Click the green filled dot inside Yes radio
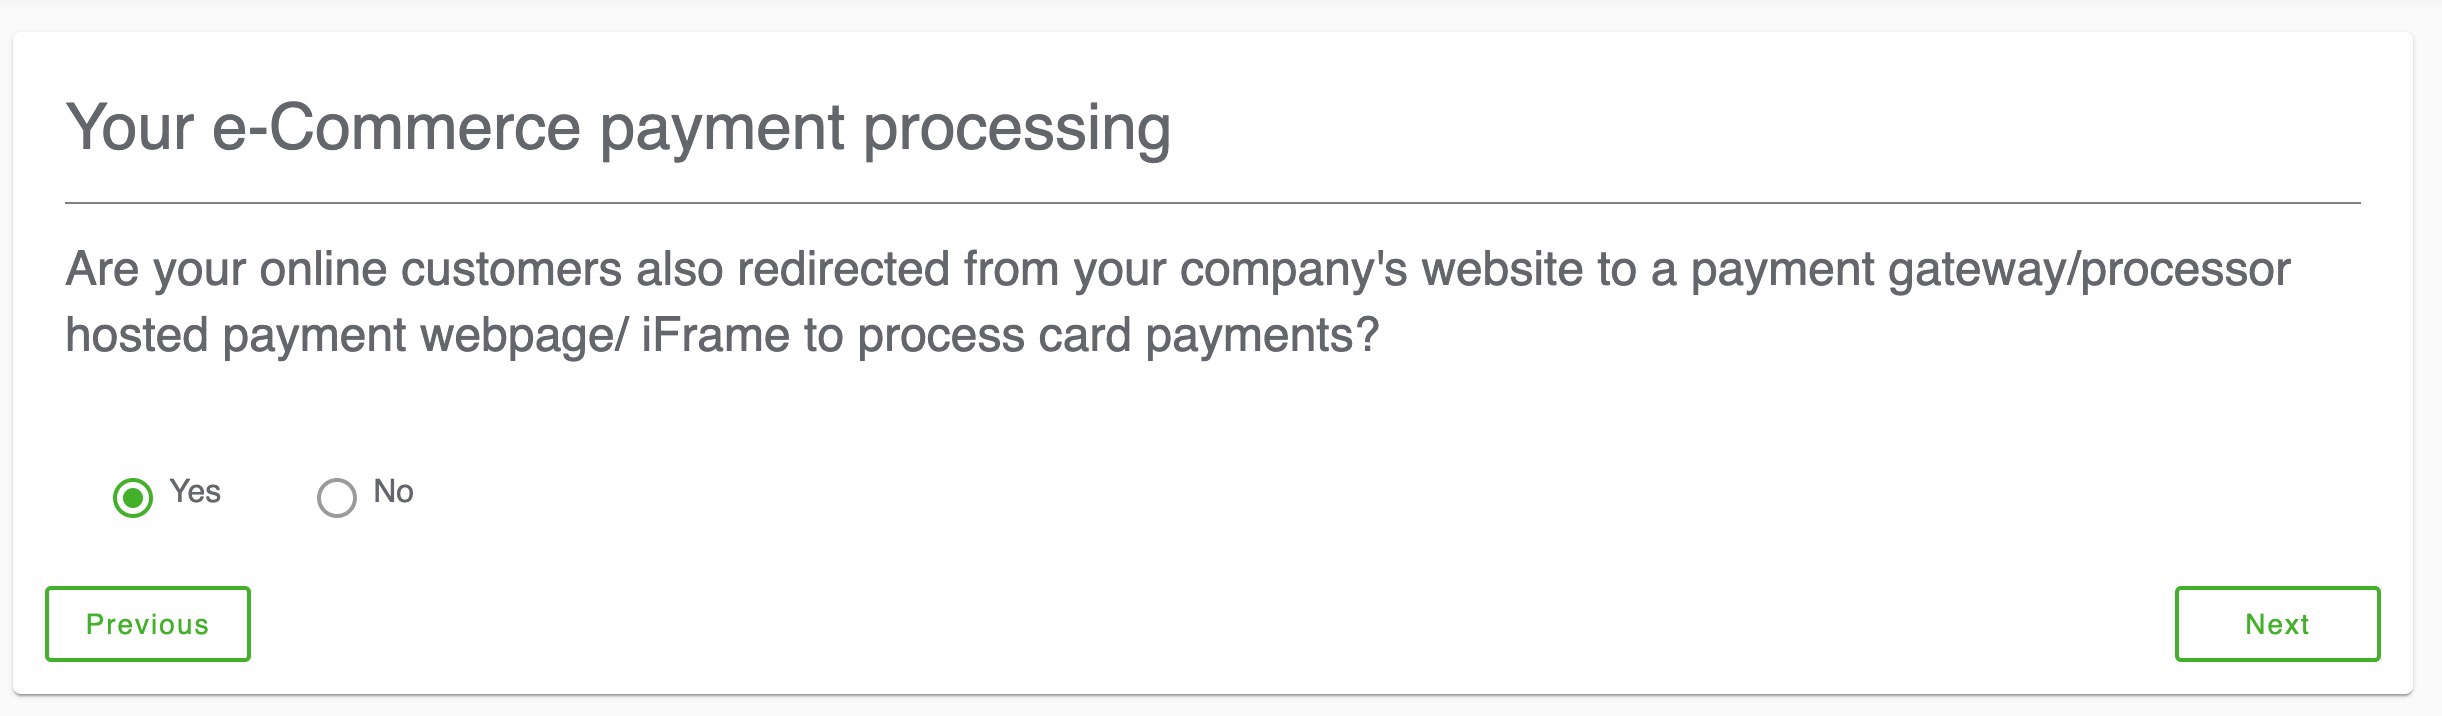Screen dimensions: 2442x716 pyautogui.click(x=133, y=497)
